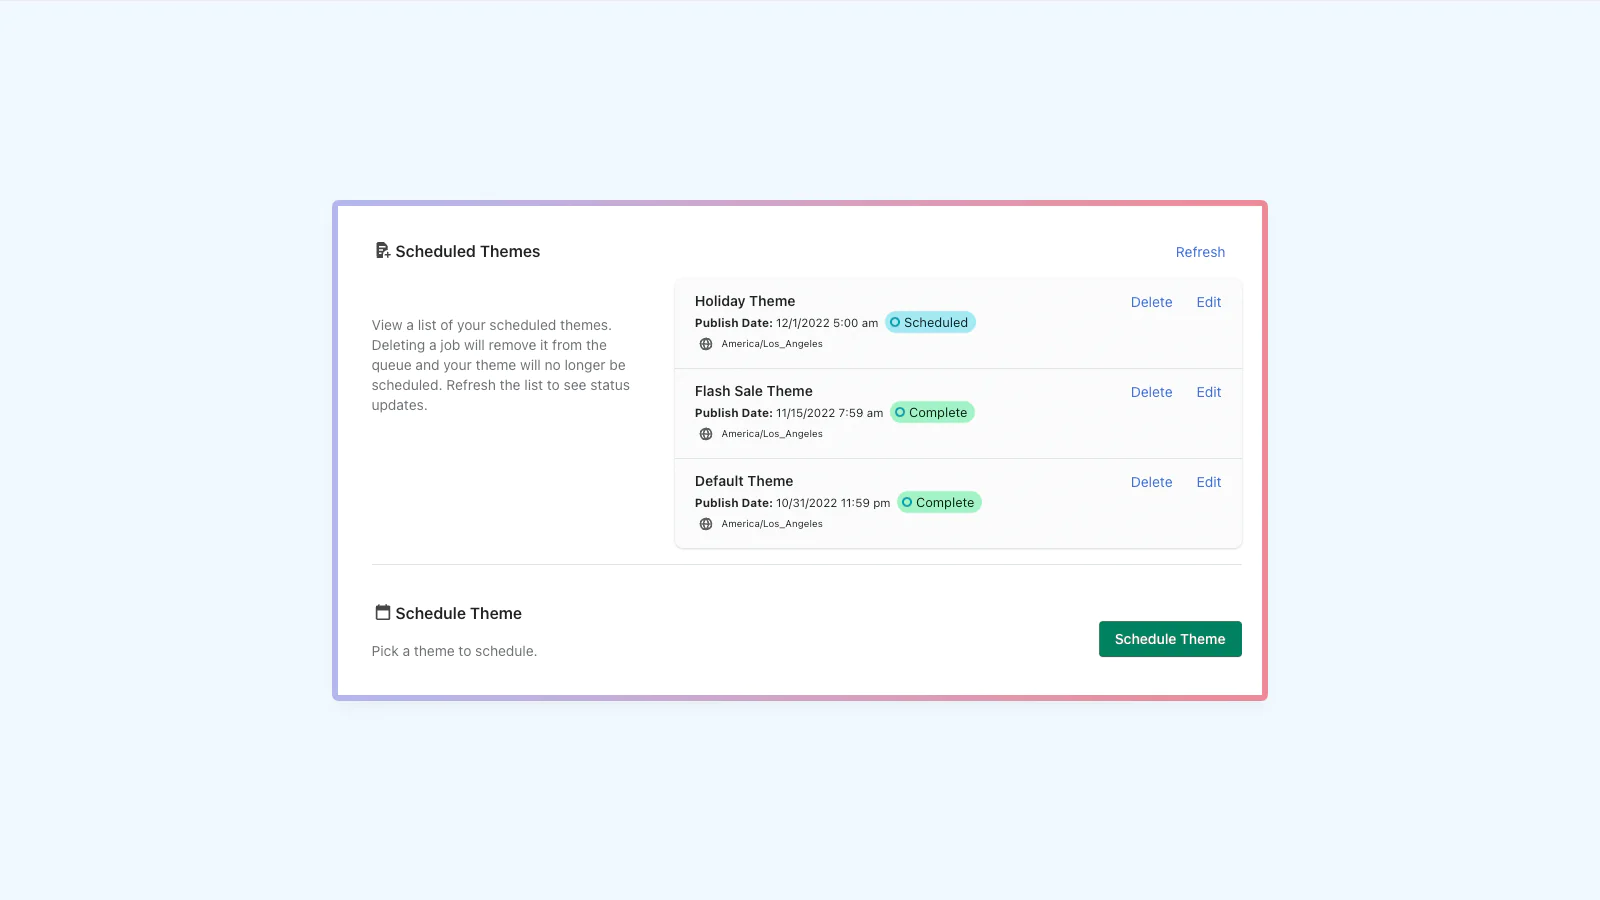Edit the Holiday Theme schedule

click(1208, 302)
